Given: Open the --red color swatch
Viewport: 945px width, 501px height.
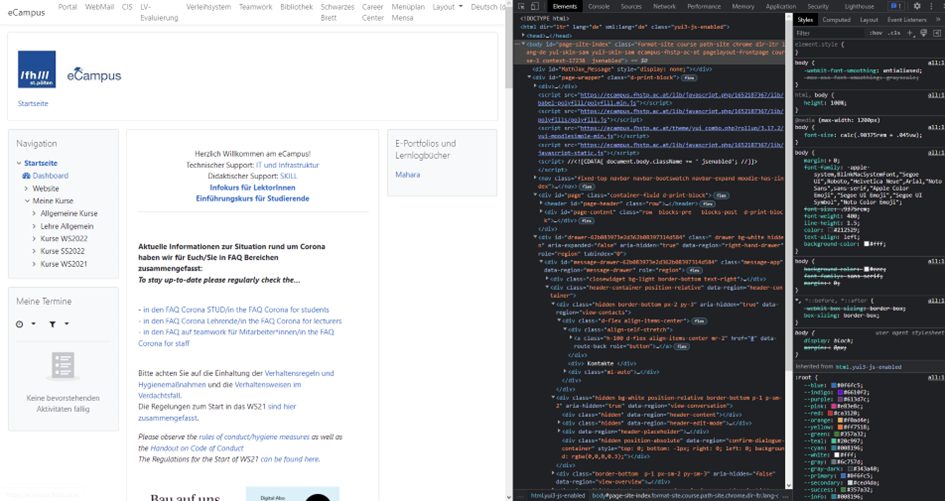Looking at the screenshot, I should 831,413.
